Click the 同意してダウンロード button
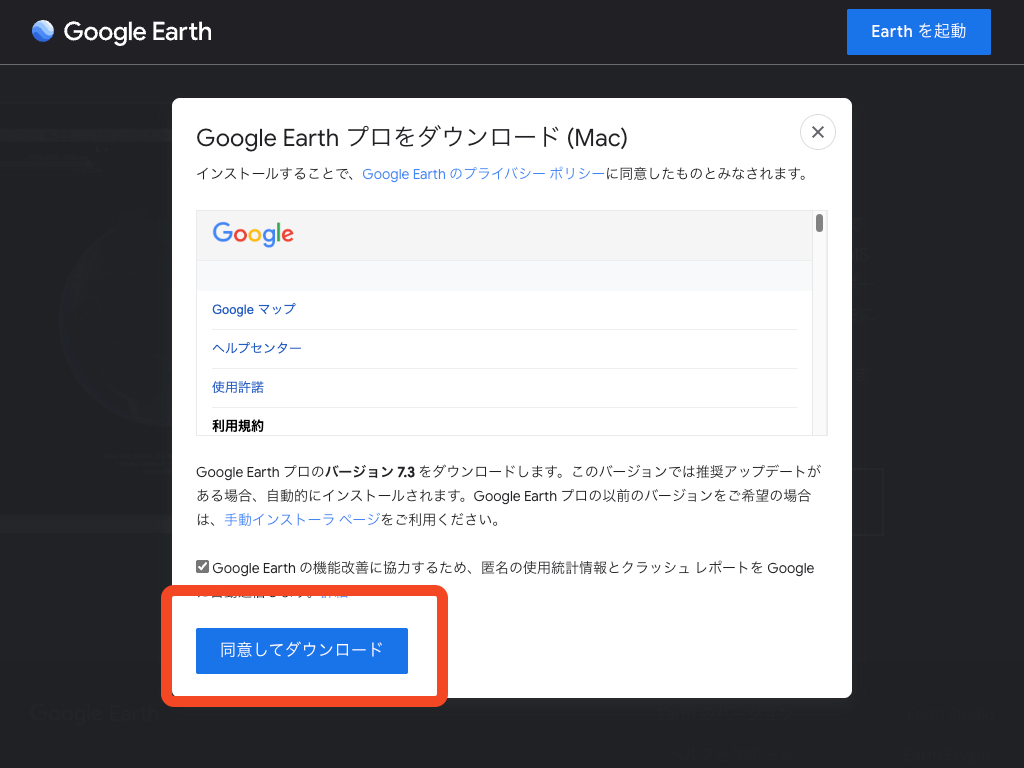The height and width of the screenshot is (768, 1024). coord(301,651)
